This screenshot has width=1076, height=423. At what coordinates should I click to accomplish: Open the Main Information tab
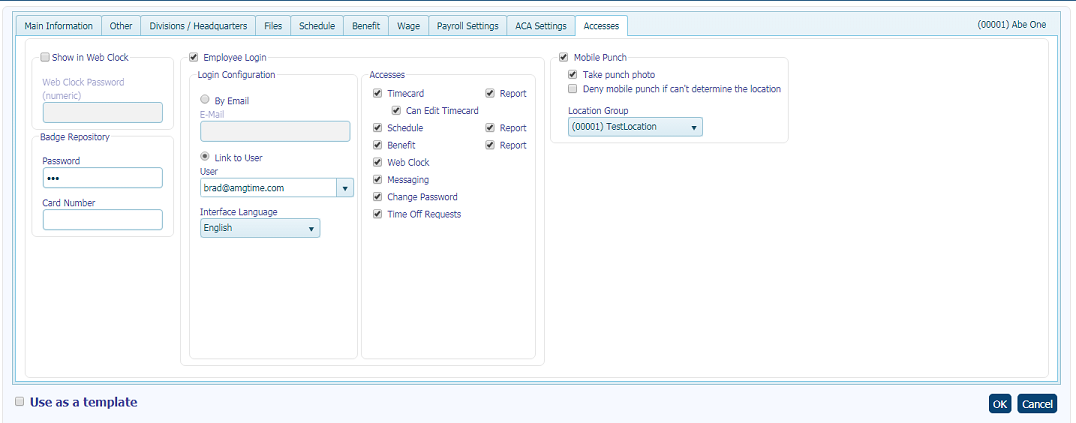click(x=59, y=25)
